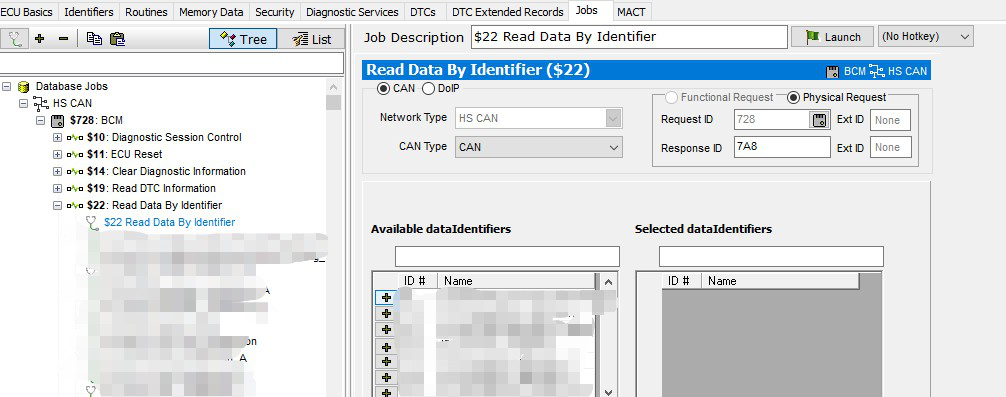Open the DTCs tab
Viewport: 1006px width, 397px height.
pos(422,12)
